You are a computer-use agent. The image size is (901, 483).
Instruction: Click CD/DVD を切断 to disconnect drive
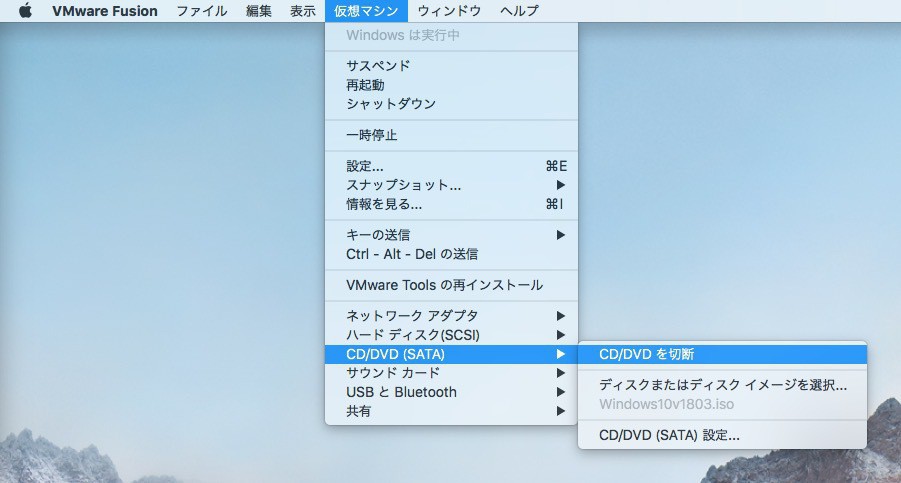pos(722,354)
